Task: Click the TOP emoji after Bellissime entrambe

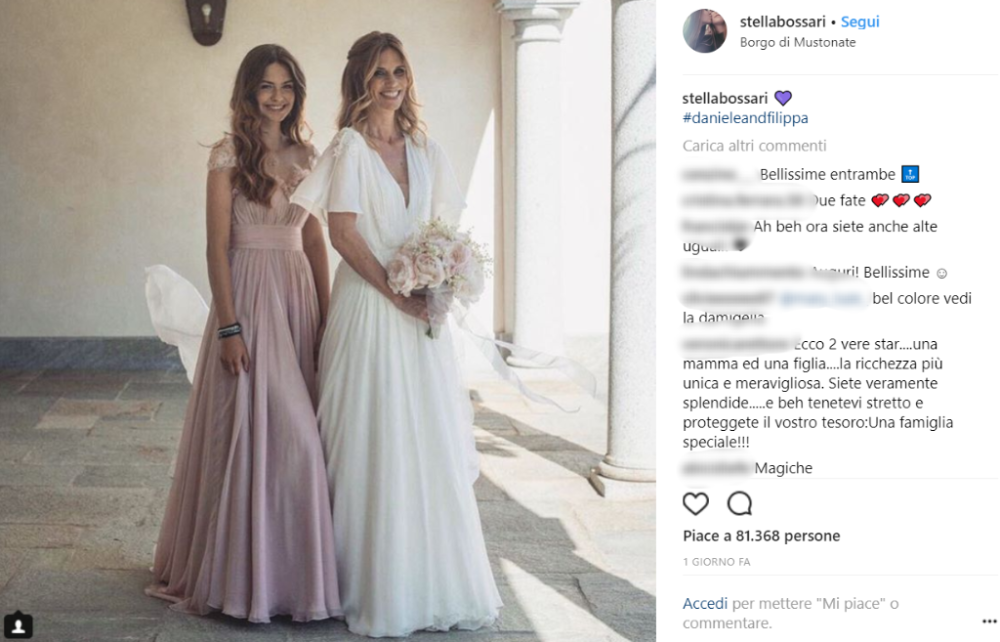Action: pyautogui.click(x=910, y=174)
